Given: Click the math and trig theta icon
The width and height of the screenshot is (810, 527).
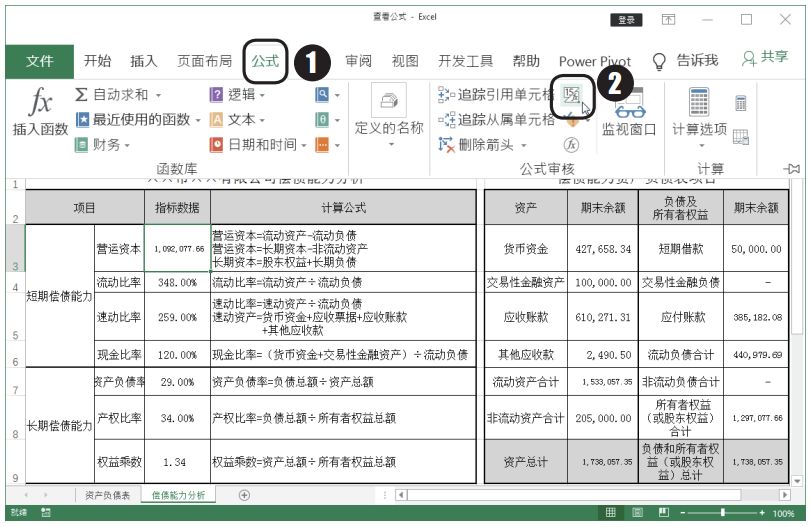Looking at the screenshot, I should 322,120.
